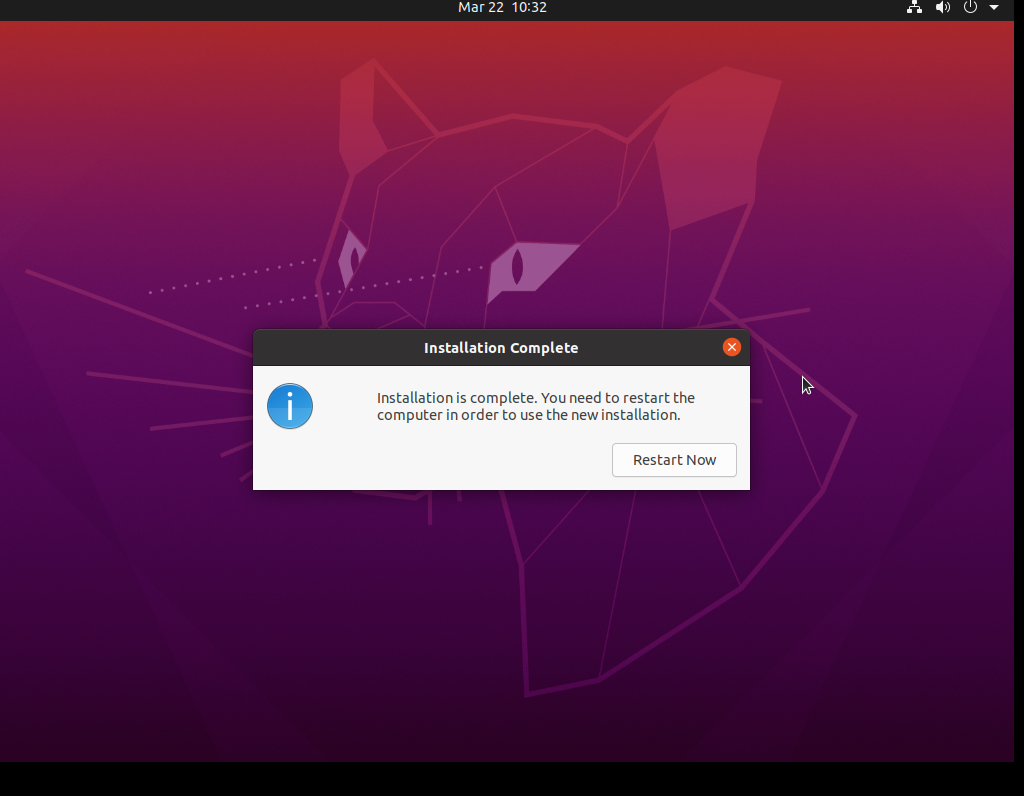Click the blue information icon in dialog
The image size is (1024, 796).
tap(290, 406)
